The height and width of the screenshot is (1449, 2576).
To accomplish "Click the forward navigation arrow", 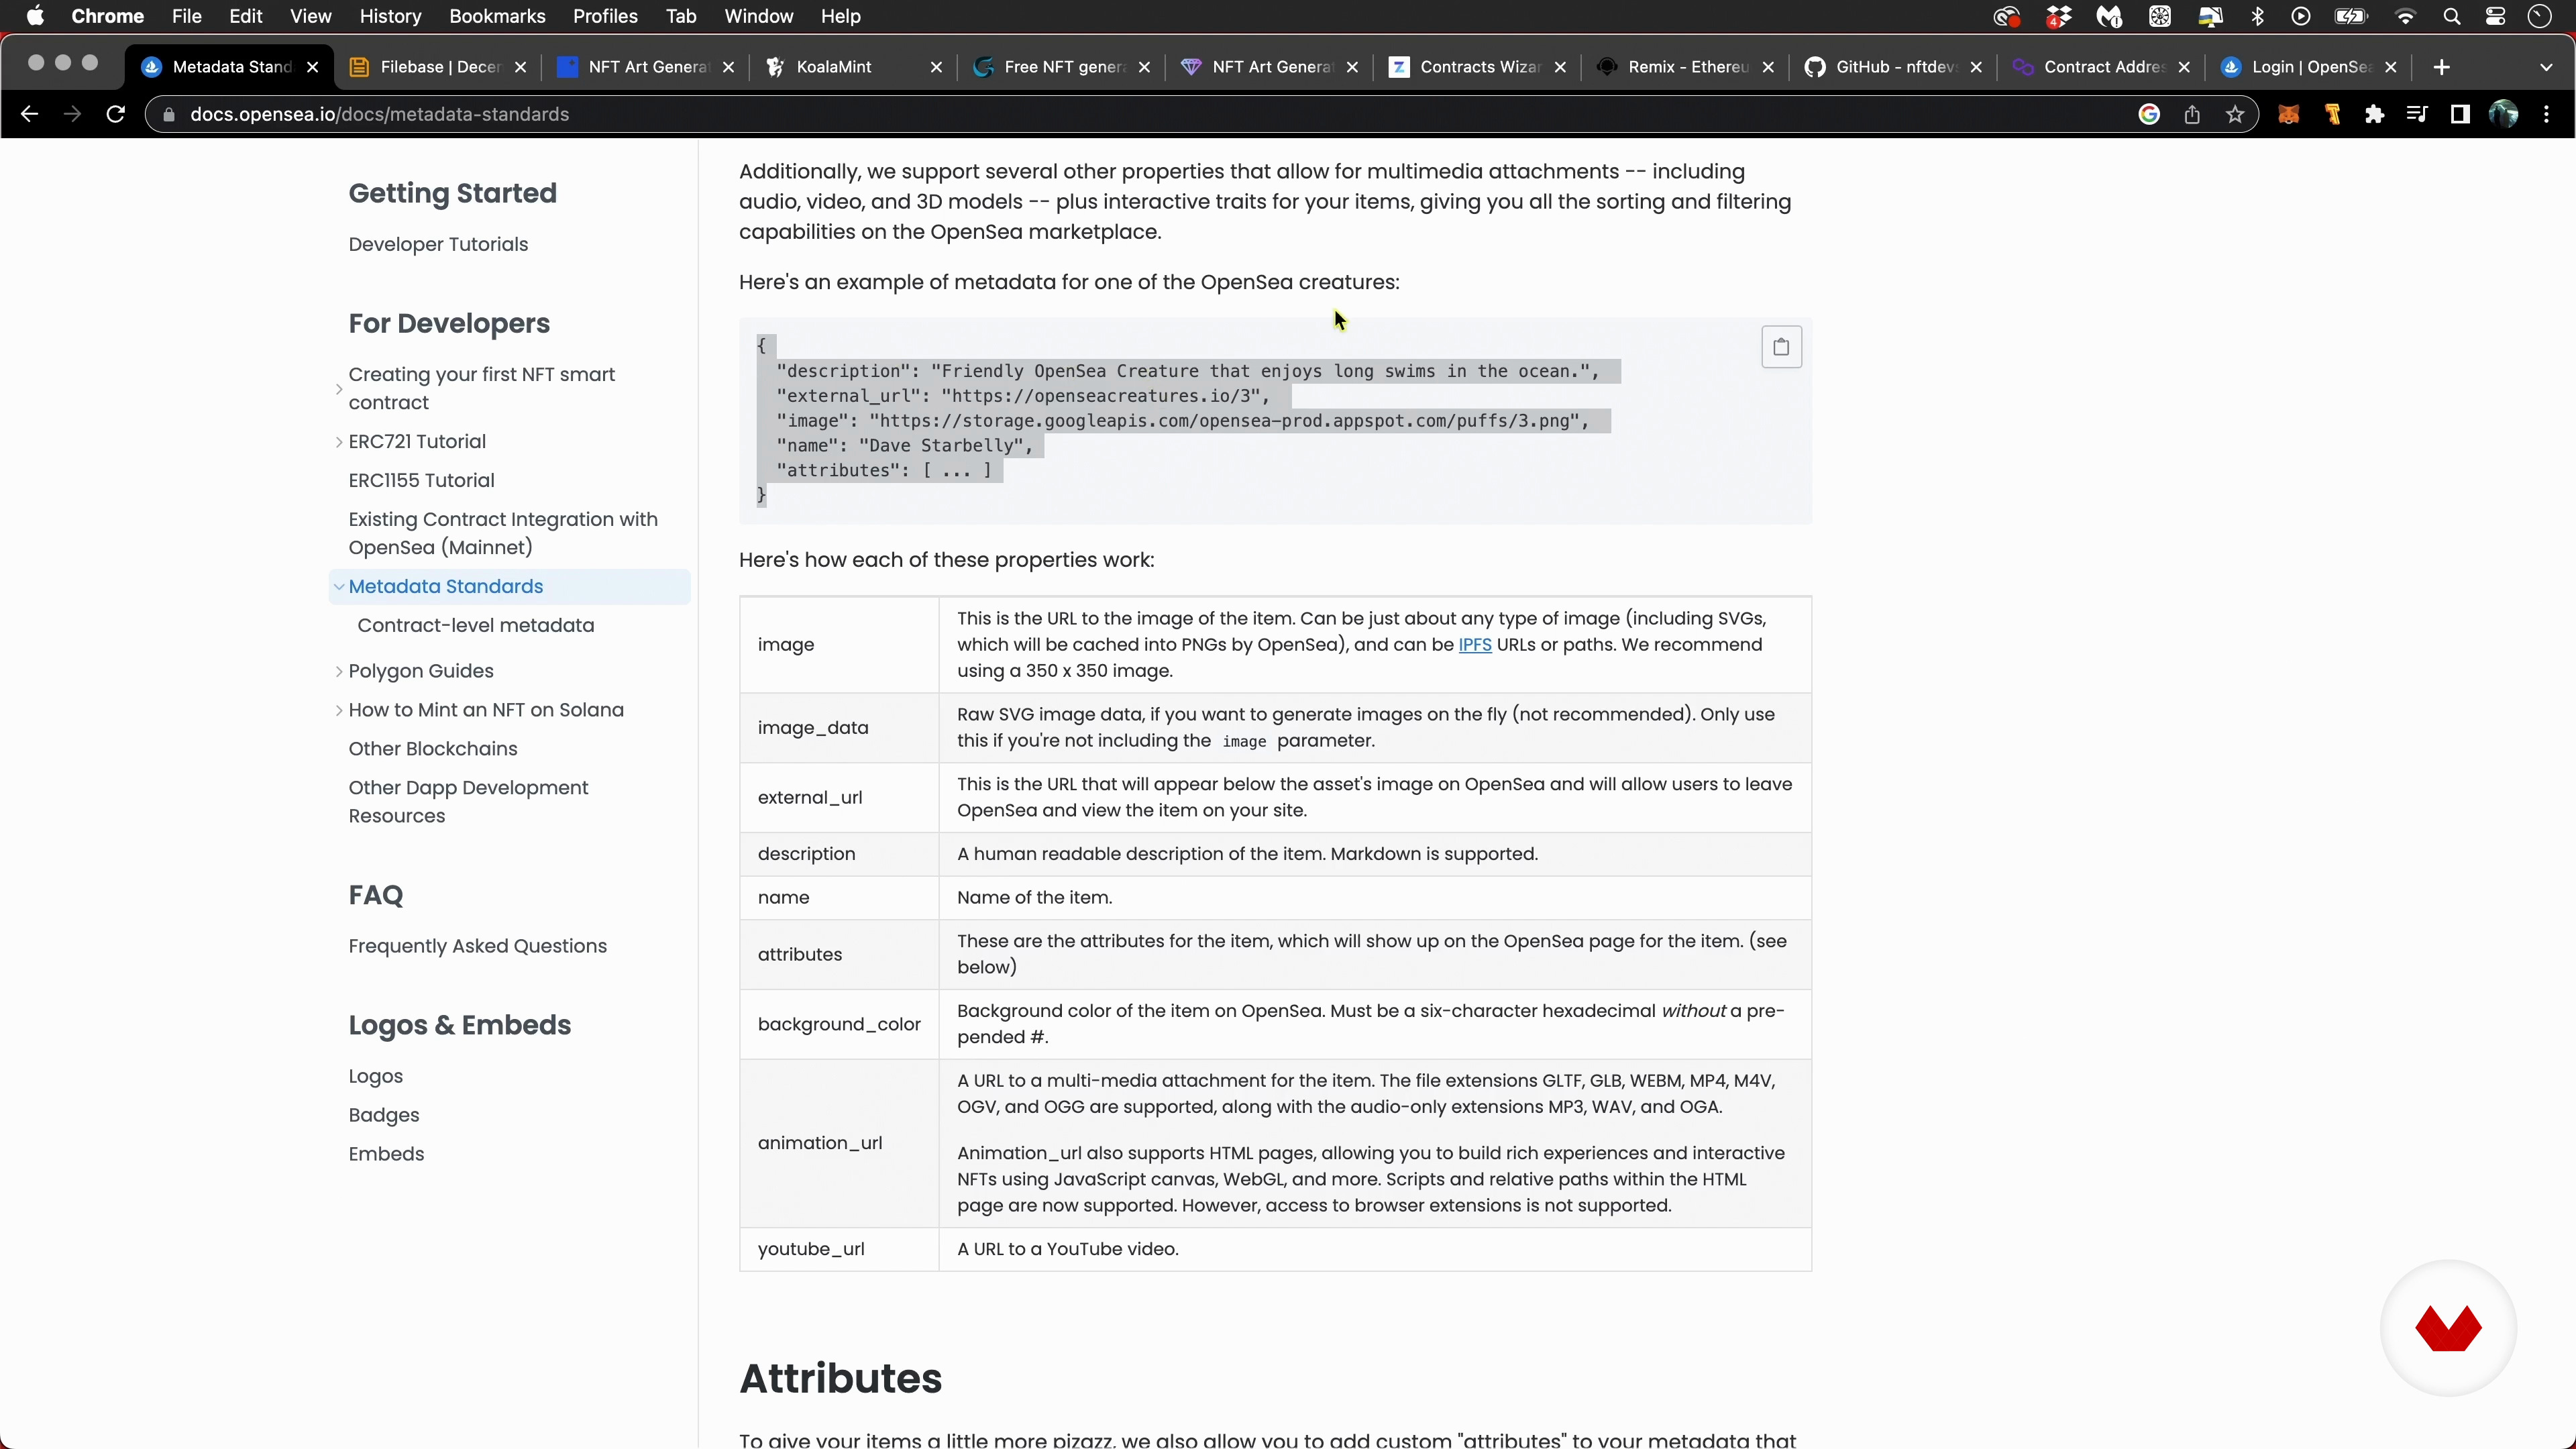I will (x=72, y=114).
